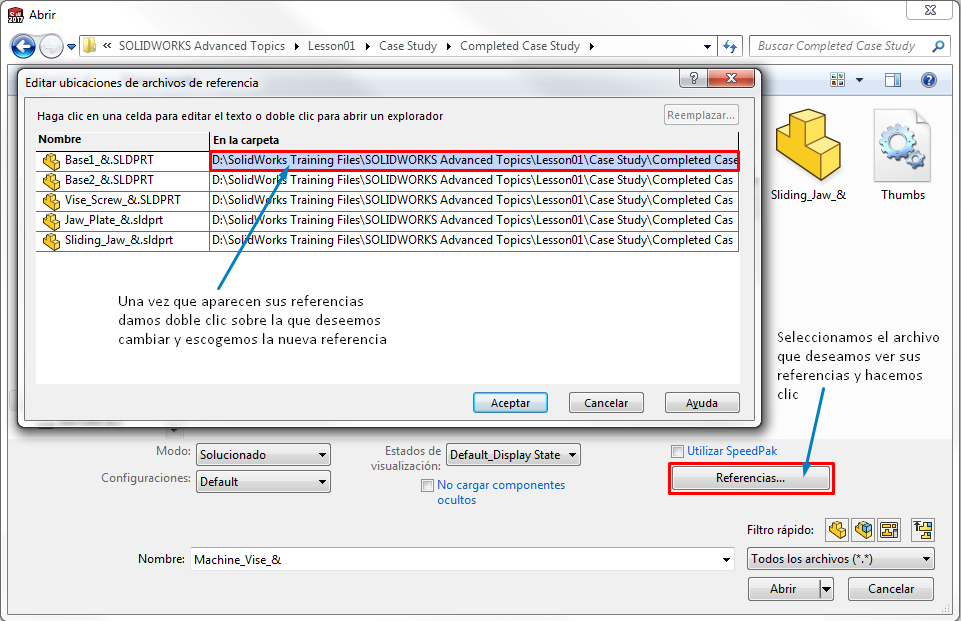961x621 pixels.
Task: Expand Estados de visualización dropdown
Action: pyautogui.click(x=513, y=455)
